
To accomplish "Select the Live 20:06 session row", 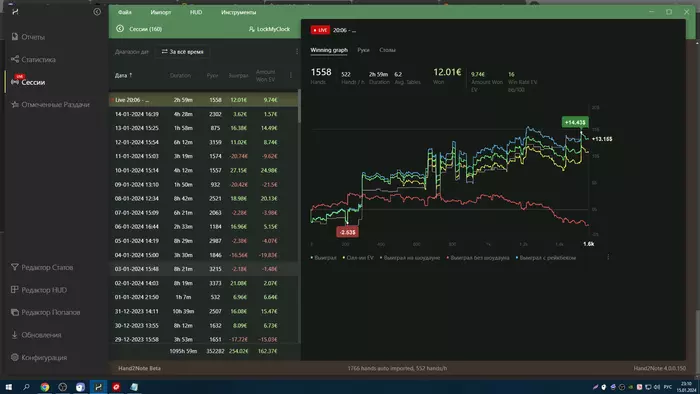I will pos(203,100).
